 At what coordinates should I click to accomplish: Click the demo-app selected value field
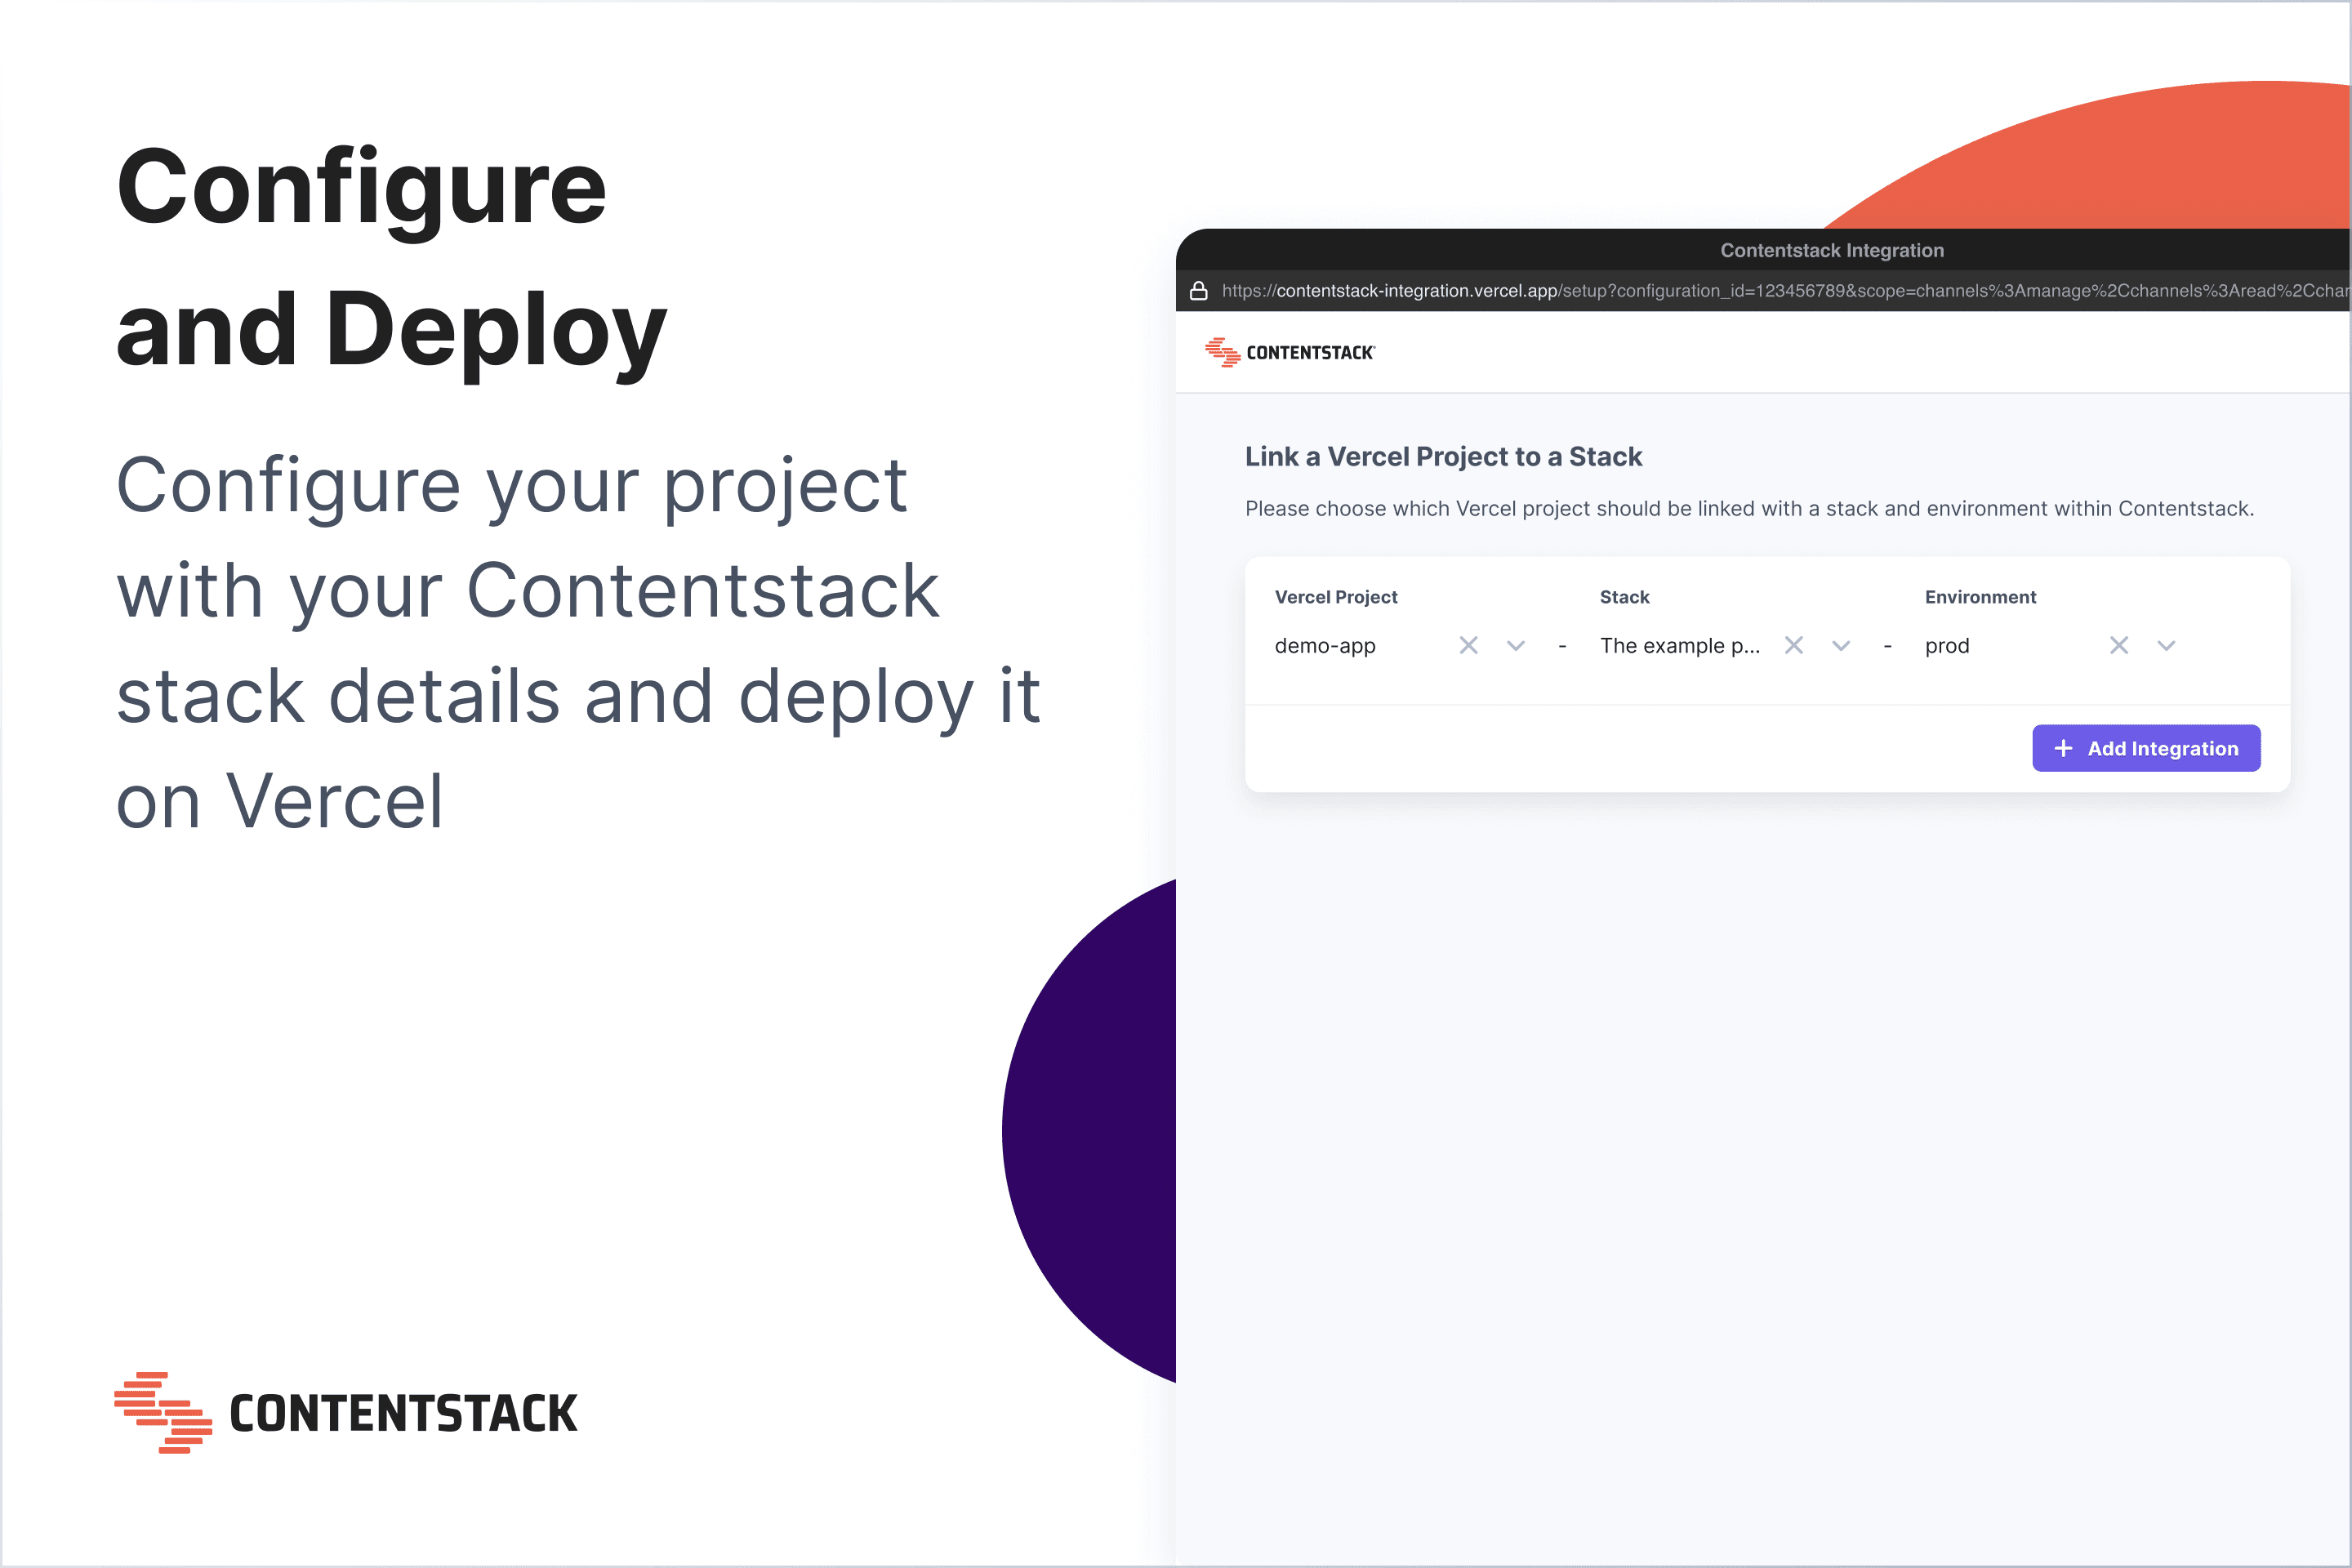pos(1325,646)
